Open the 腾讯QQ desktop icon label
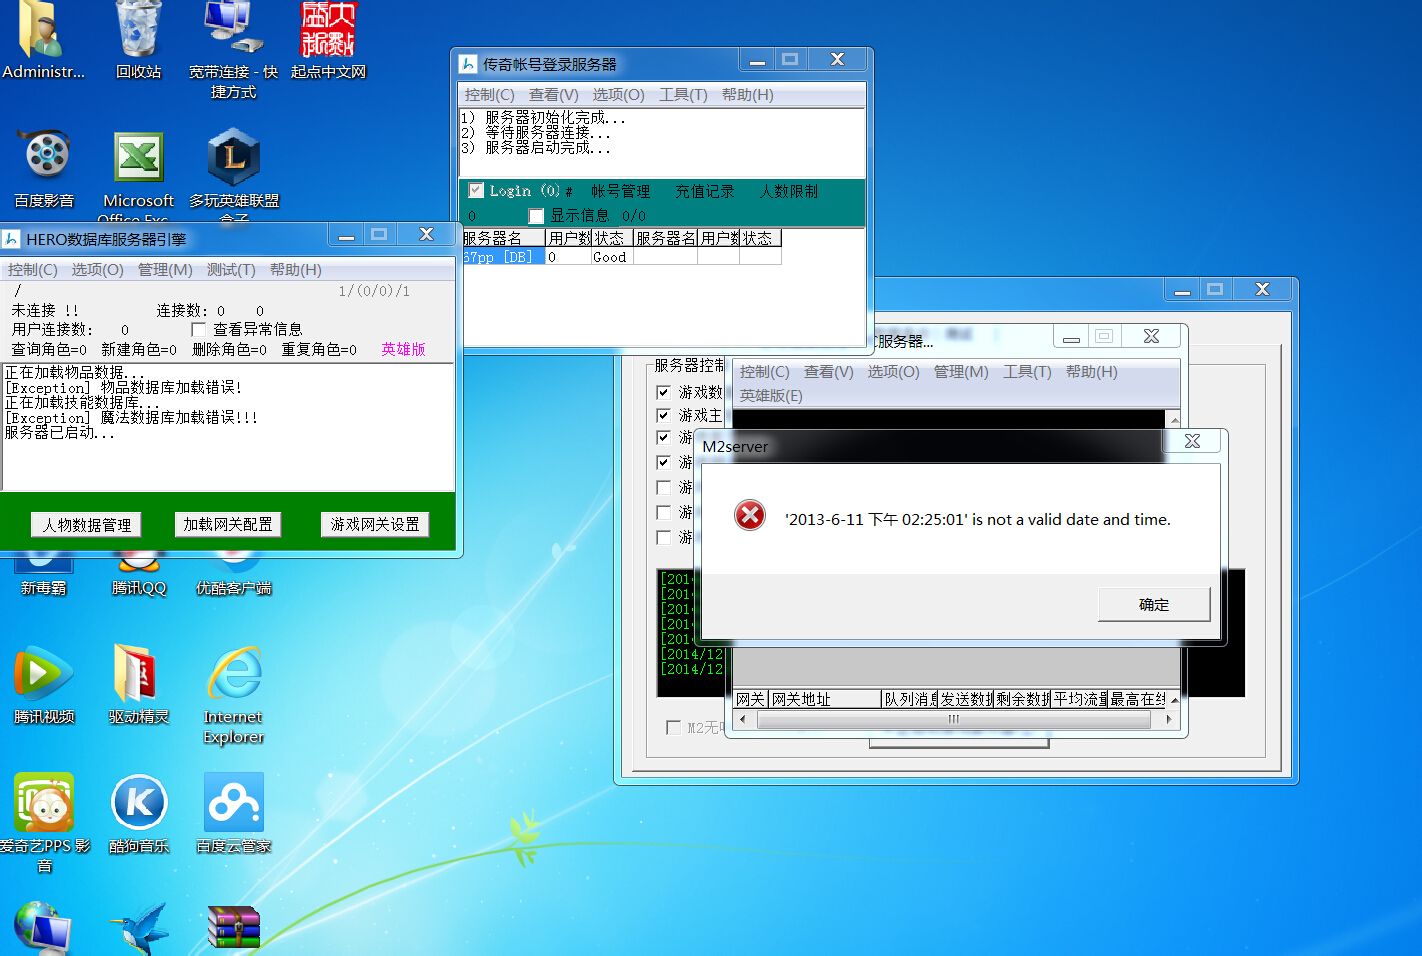This screenshot has width=1422, height=956. click(139, 588)
